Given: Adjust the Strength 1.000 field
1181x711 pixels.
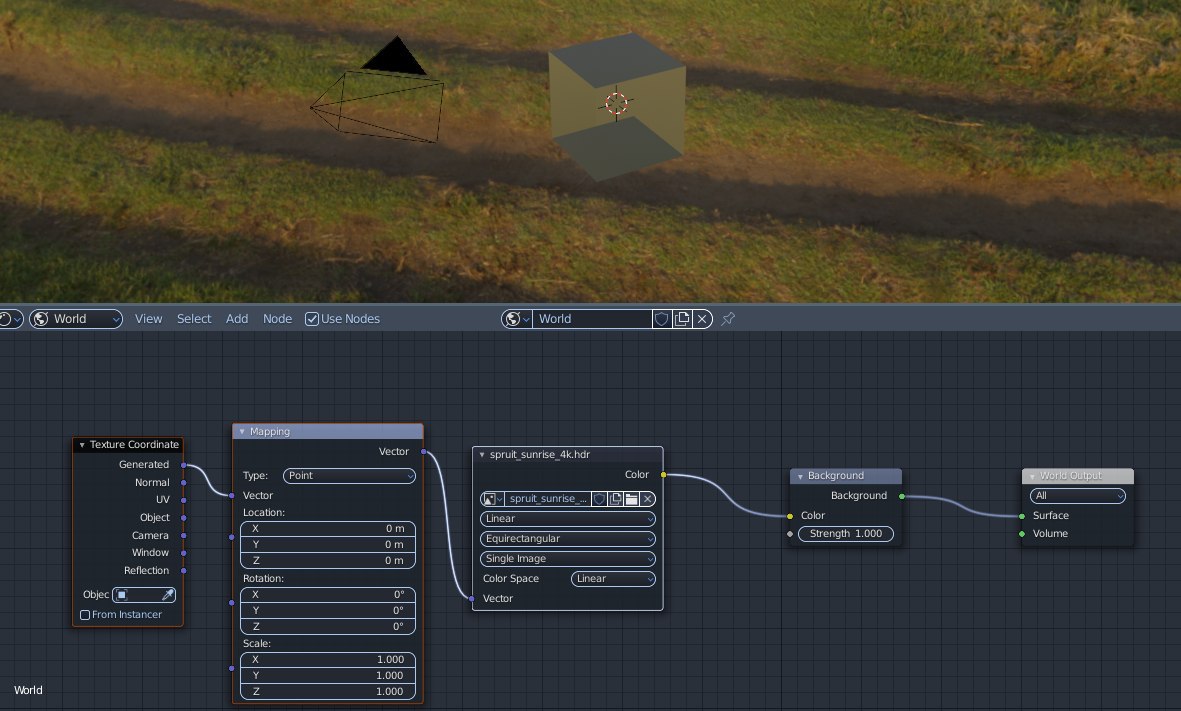Looking at the screenshot, I should click(846, 533).
